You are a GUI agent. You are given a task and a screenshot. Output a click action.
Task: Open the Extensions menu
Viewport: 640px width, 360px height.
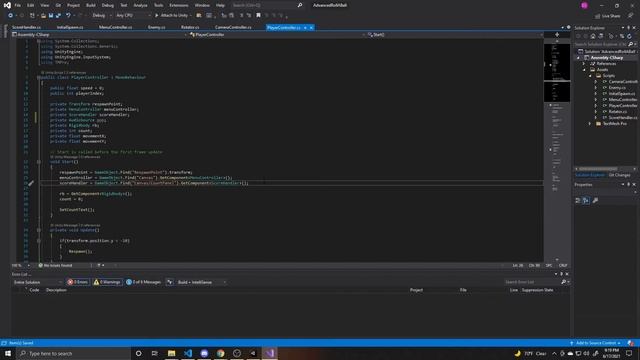click(x=179, y=5)
